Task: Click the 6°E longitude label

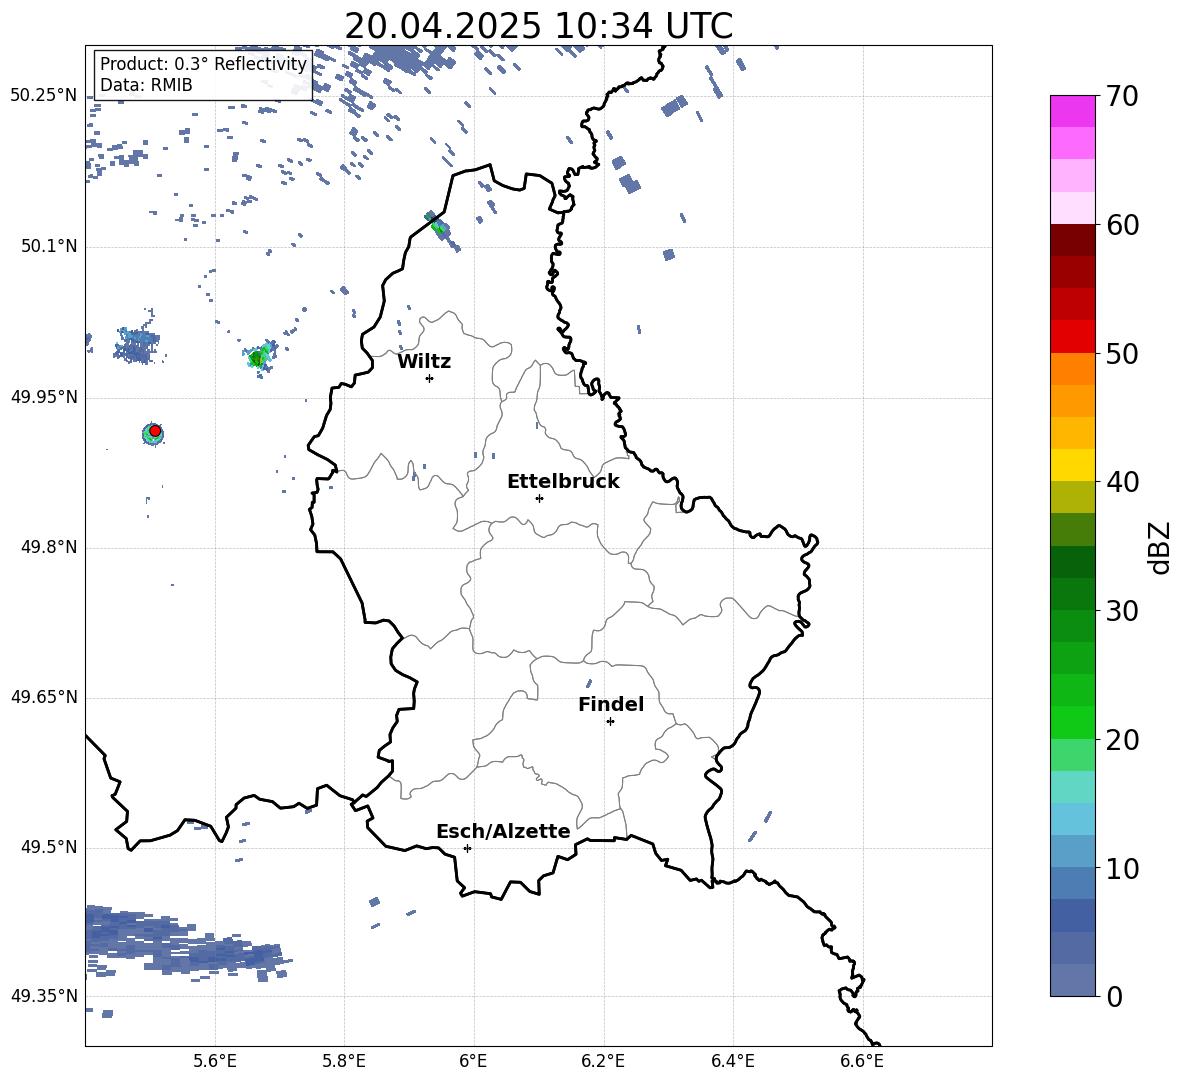Action: tap(473, 1061)
